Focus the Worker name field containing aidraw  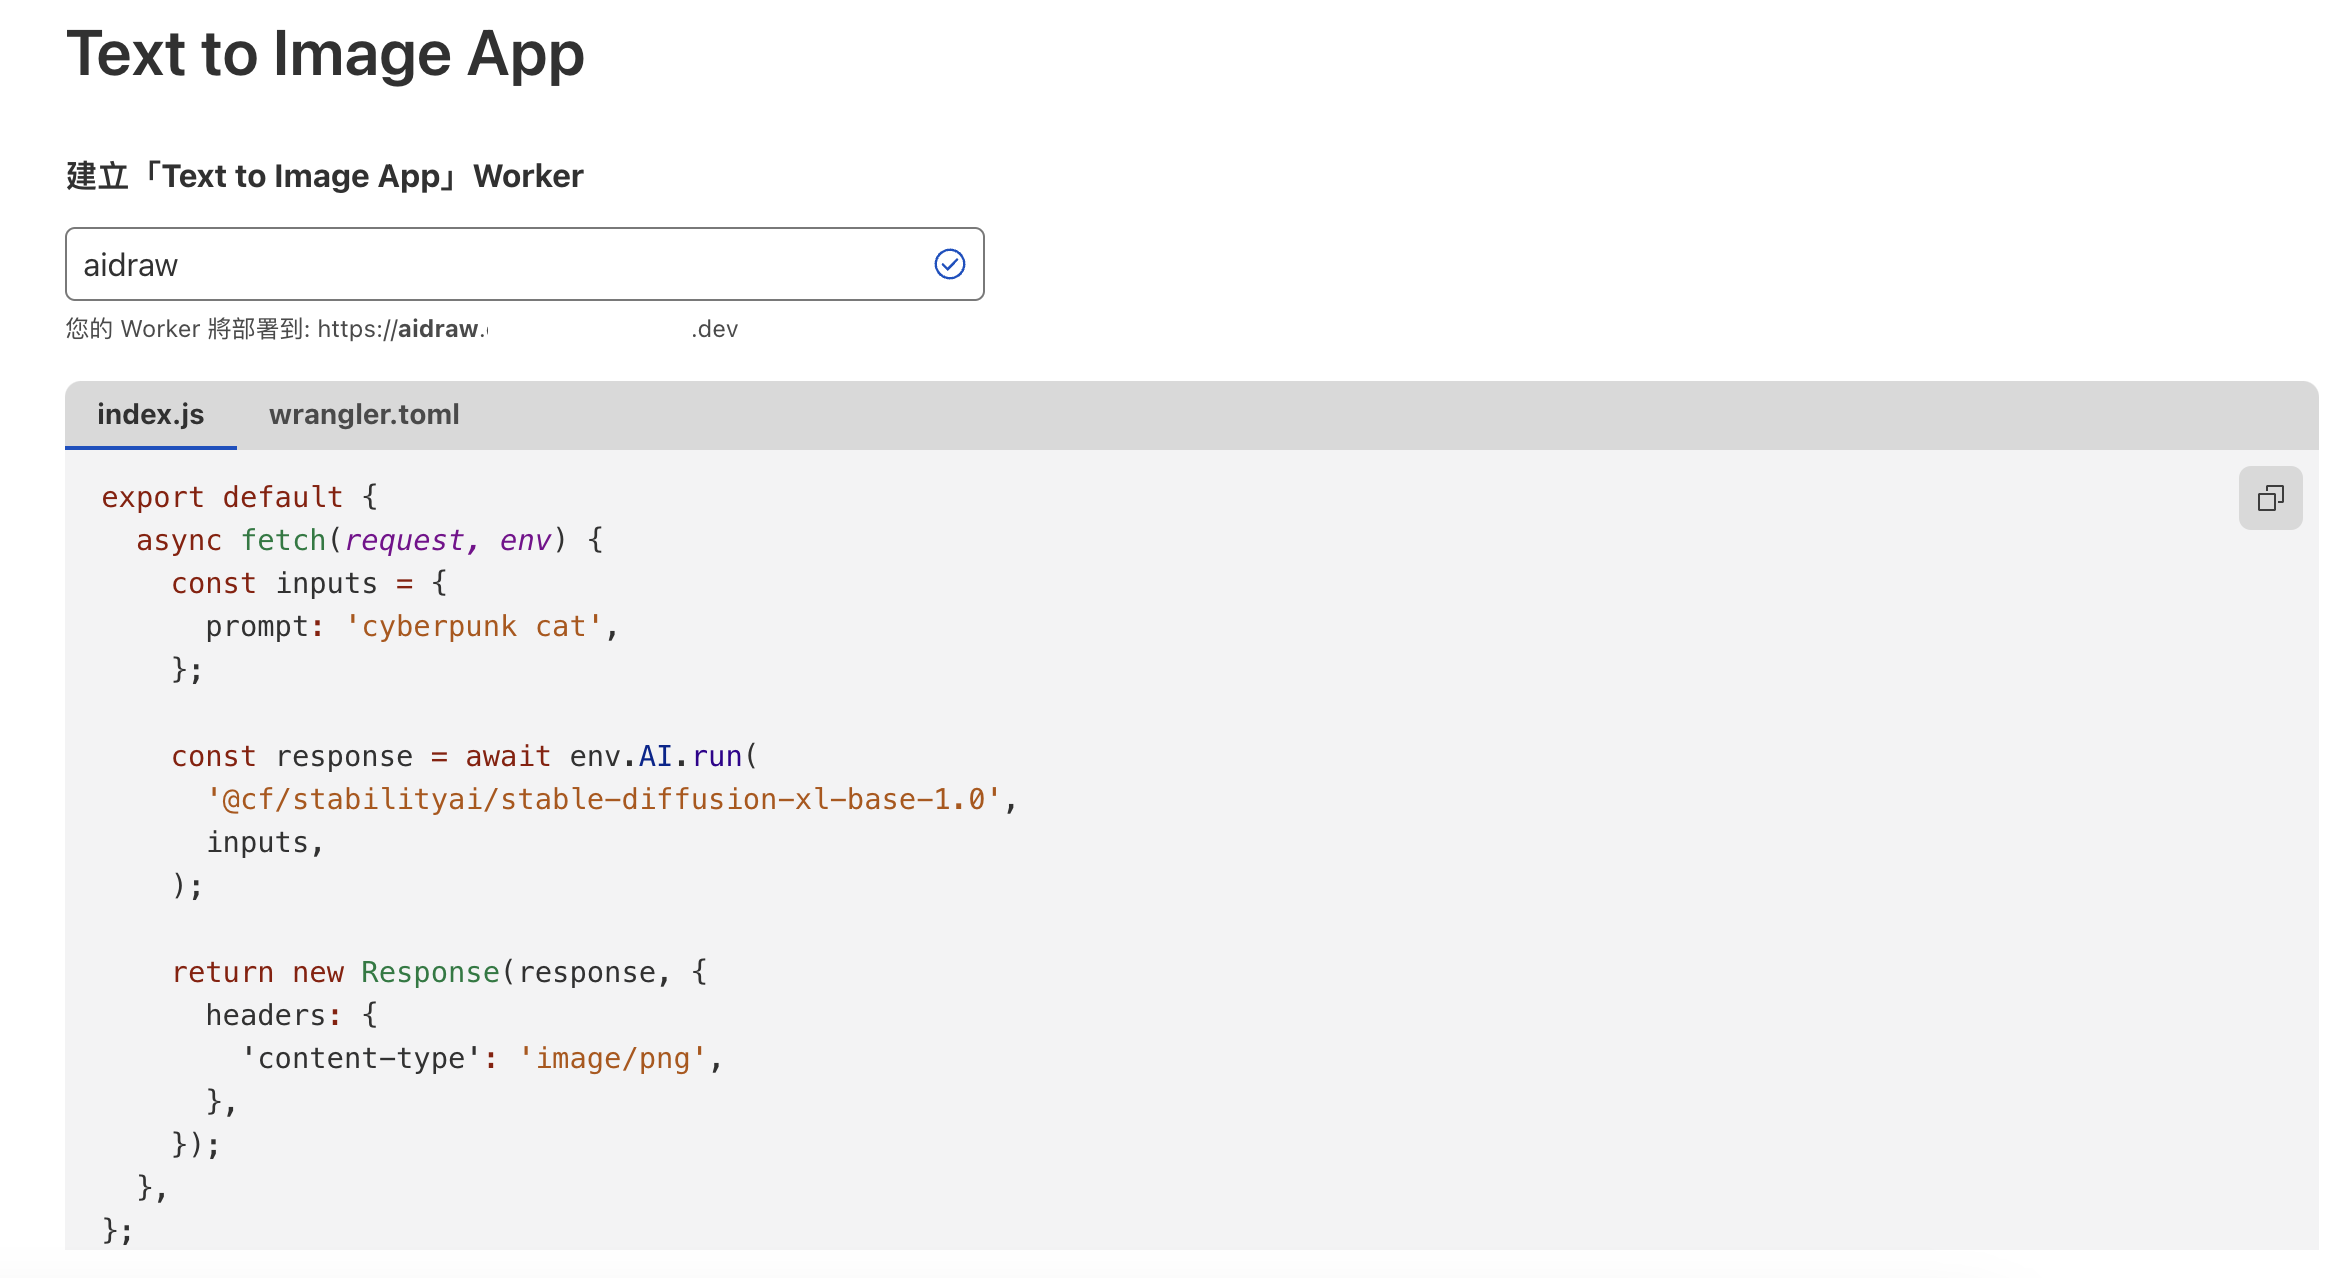pyautogui.click(x=500, y=264)
